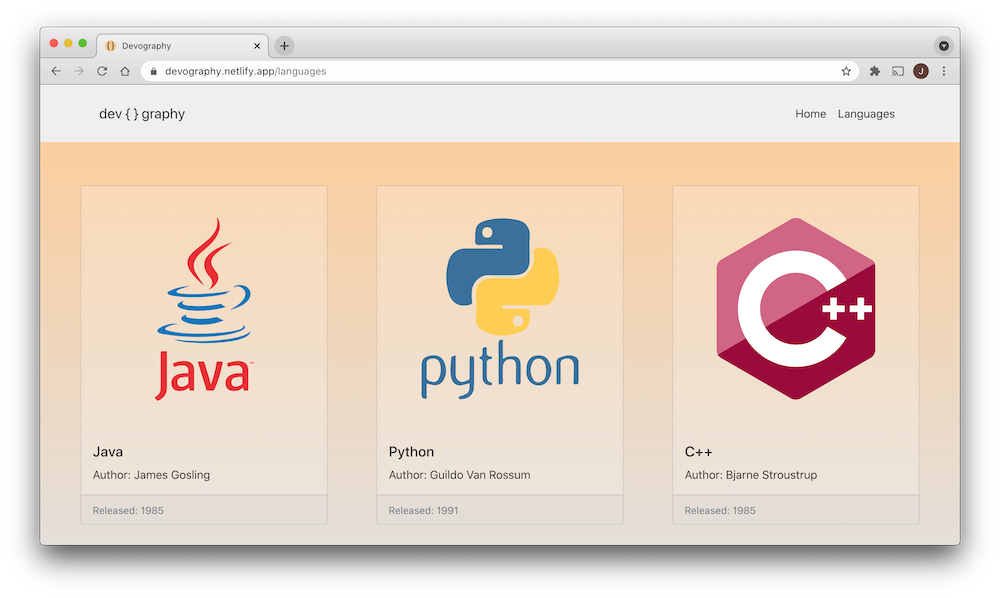Click the padlock site info icon
Screen dimensions: 1000x598
click(x=154, y=71)
